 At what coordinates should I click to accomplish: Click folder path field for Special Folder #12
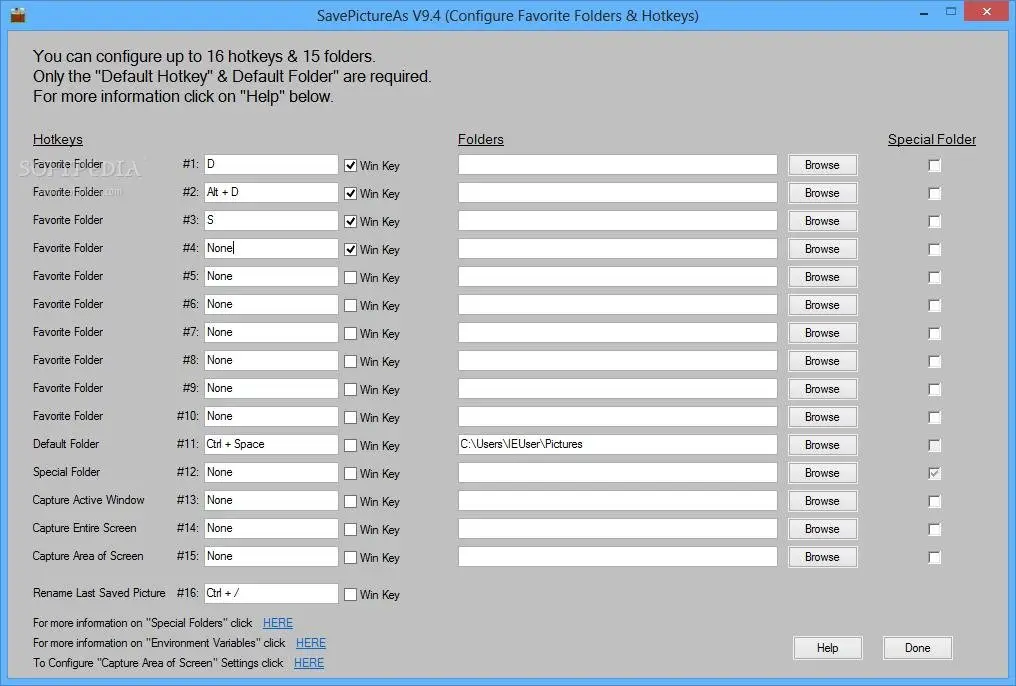pos(618,473)
